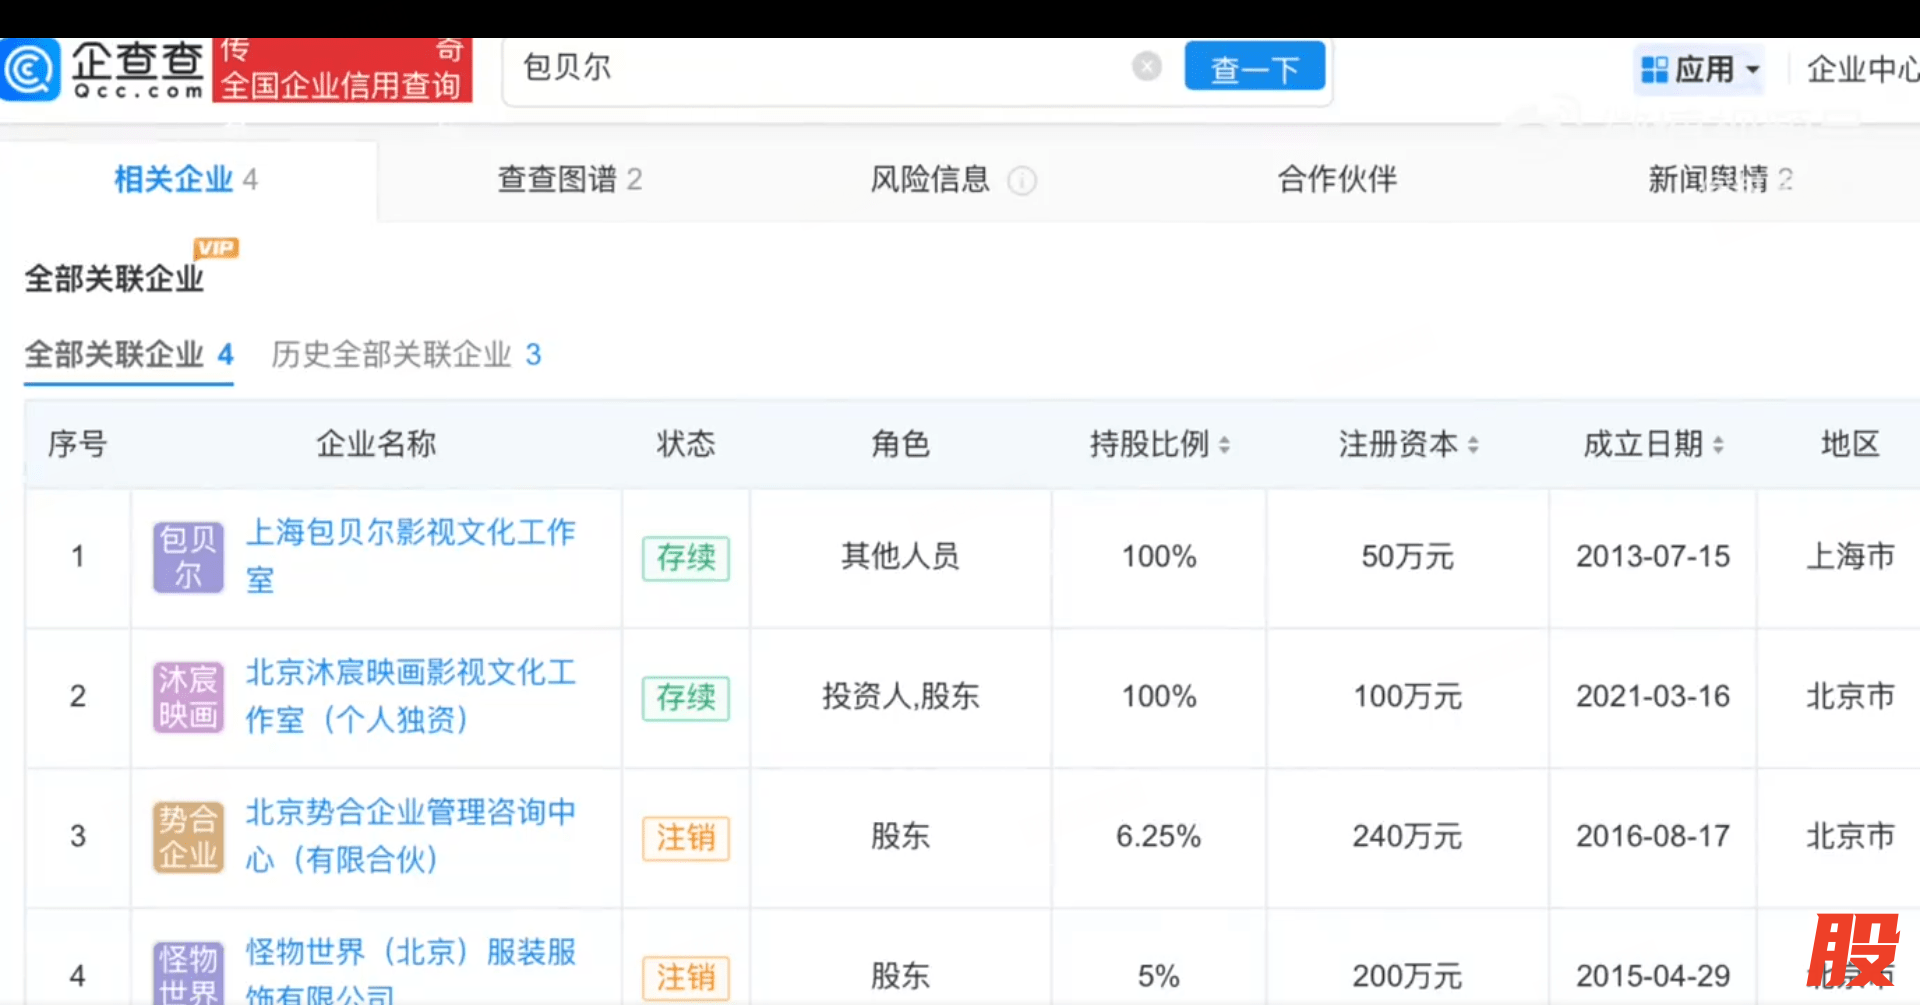This screenshot has height=1005, width=1920.
Task: Click the 6.25% shareholding cell
Action: click(x=1158, y=837)
